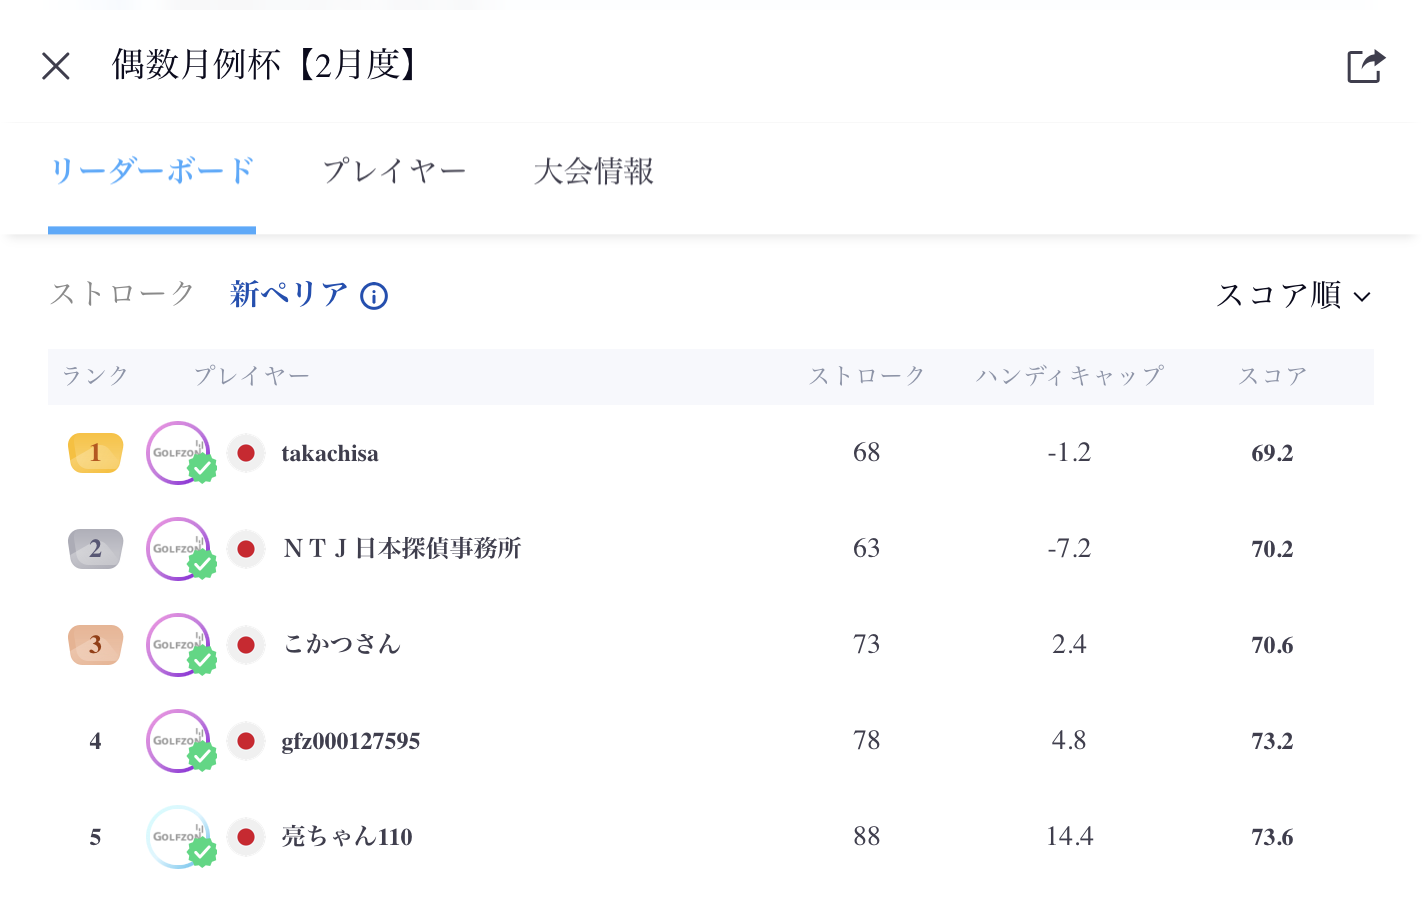
Task: Tap the share icon at top right
Action: pos(1365,66)
